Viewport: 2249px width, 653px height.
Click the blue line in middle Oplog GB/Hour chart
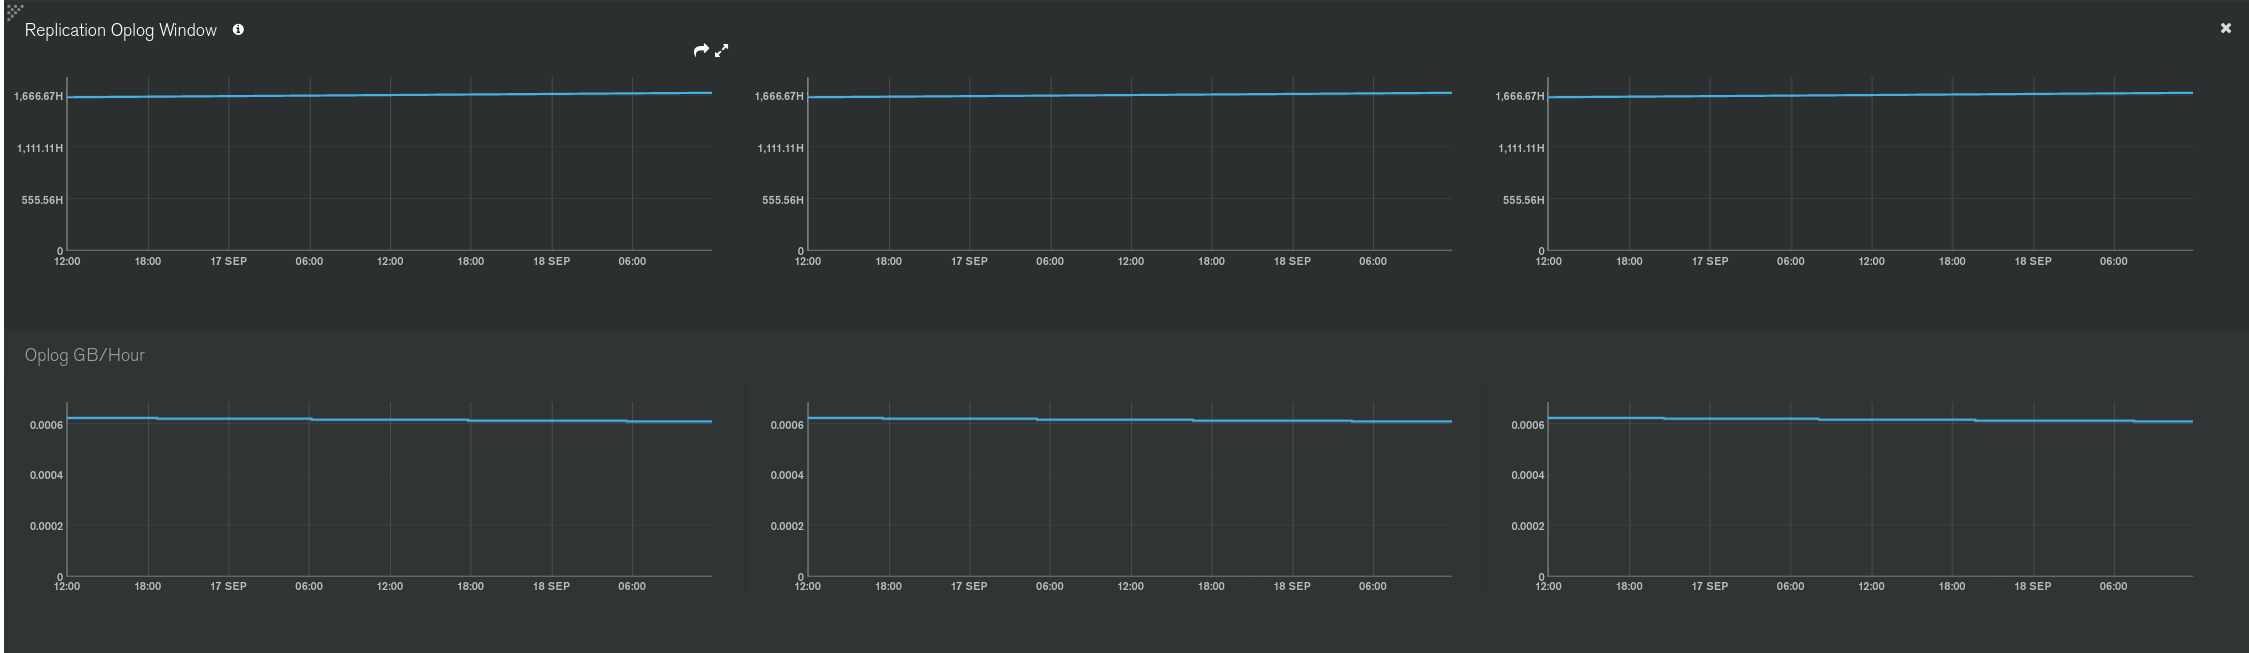point(1130,420)
